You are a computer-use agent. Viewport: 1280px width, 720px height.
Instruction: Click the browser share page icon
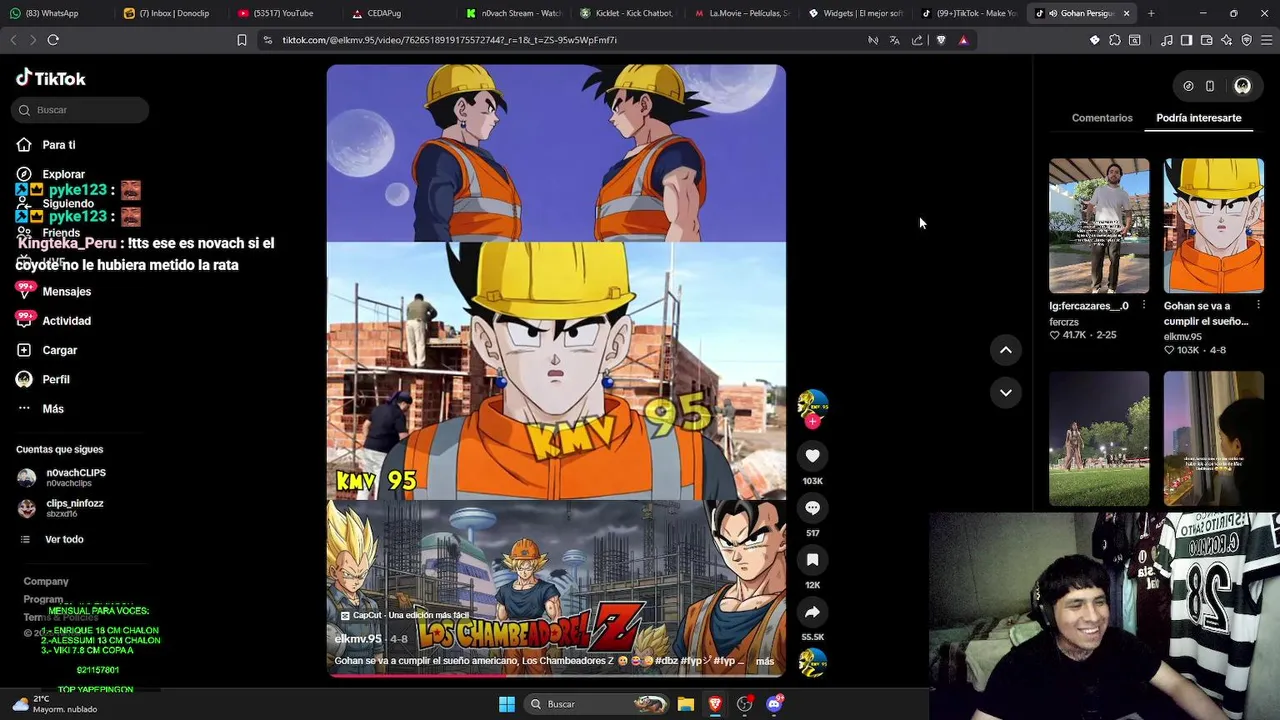point(917,40)
